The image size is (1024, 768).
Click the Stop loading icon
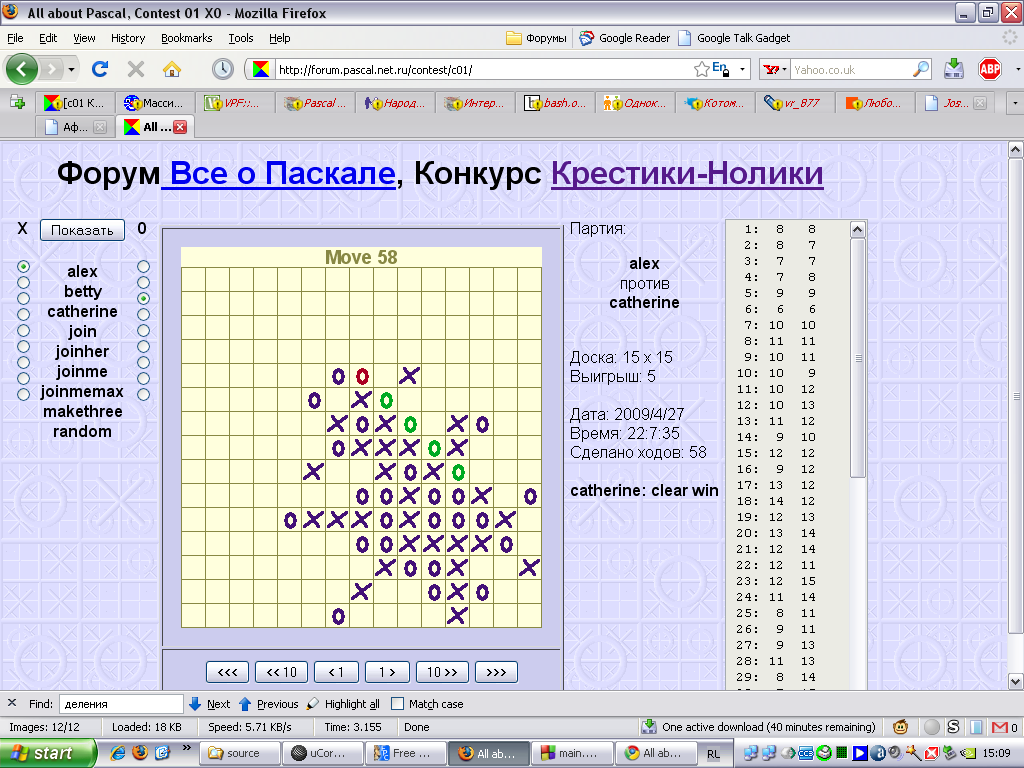[x=136, y=69]
